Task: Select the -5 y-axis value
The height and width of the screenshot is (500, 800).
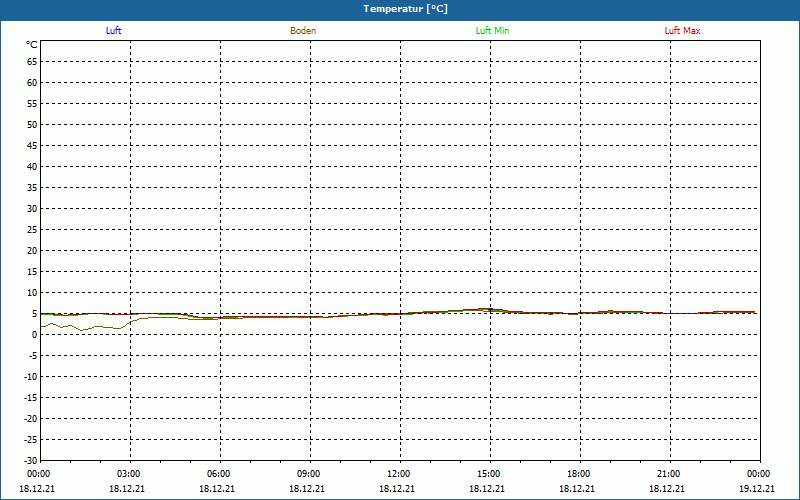Action: (31, 356)
